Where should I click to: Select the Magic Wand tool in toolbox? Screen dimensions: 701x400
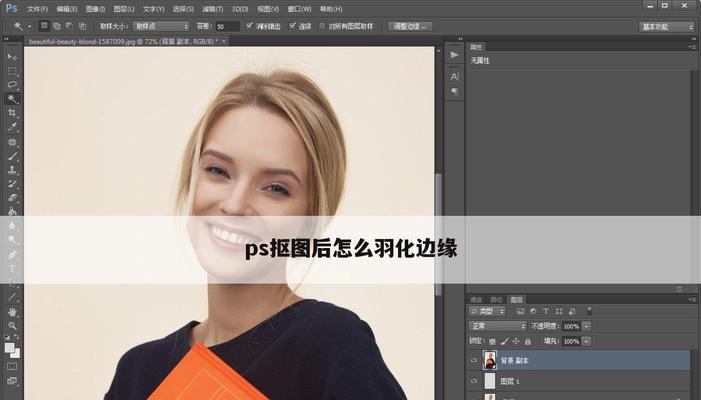pos(12,99)
